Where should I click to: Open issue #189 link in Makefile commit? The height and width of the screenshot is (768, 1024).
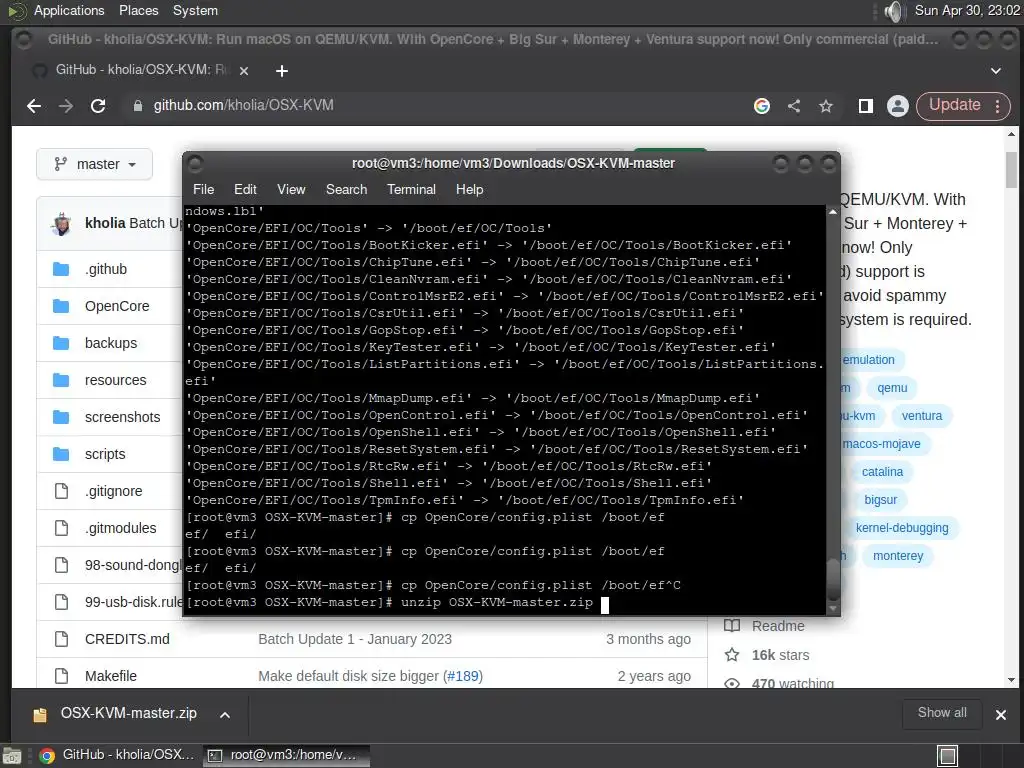coord(464,677)
